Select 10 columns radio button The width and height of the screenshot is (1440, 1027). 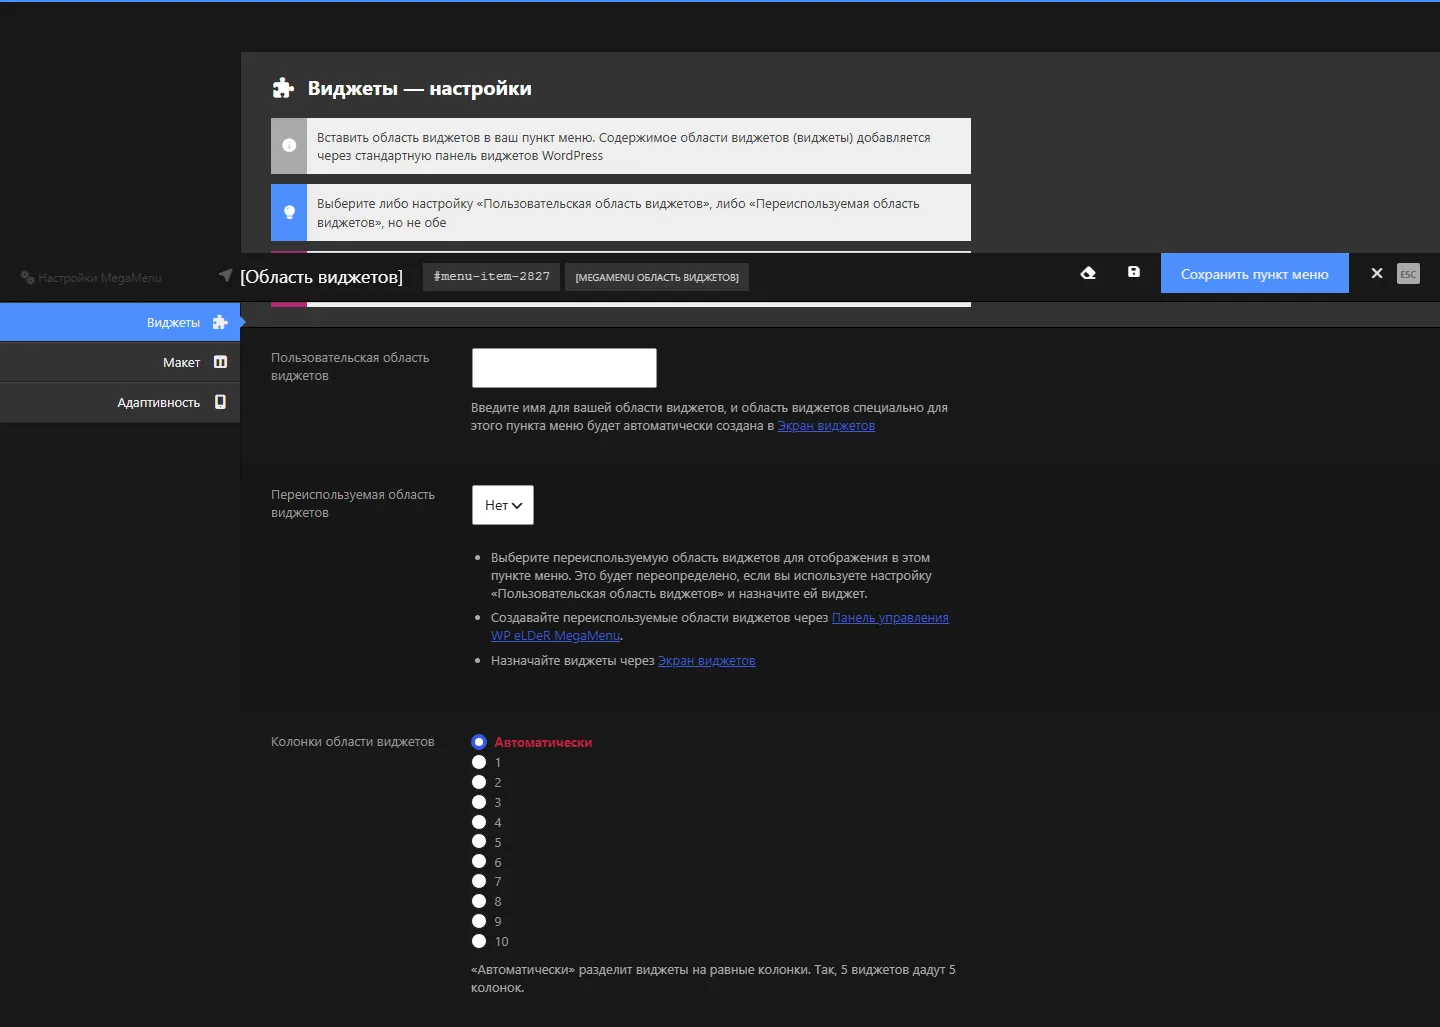point(479,941)
